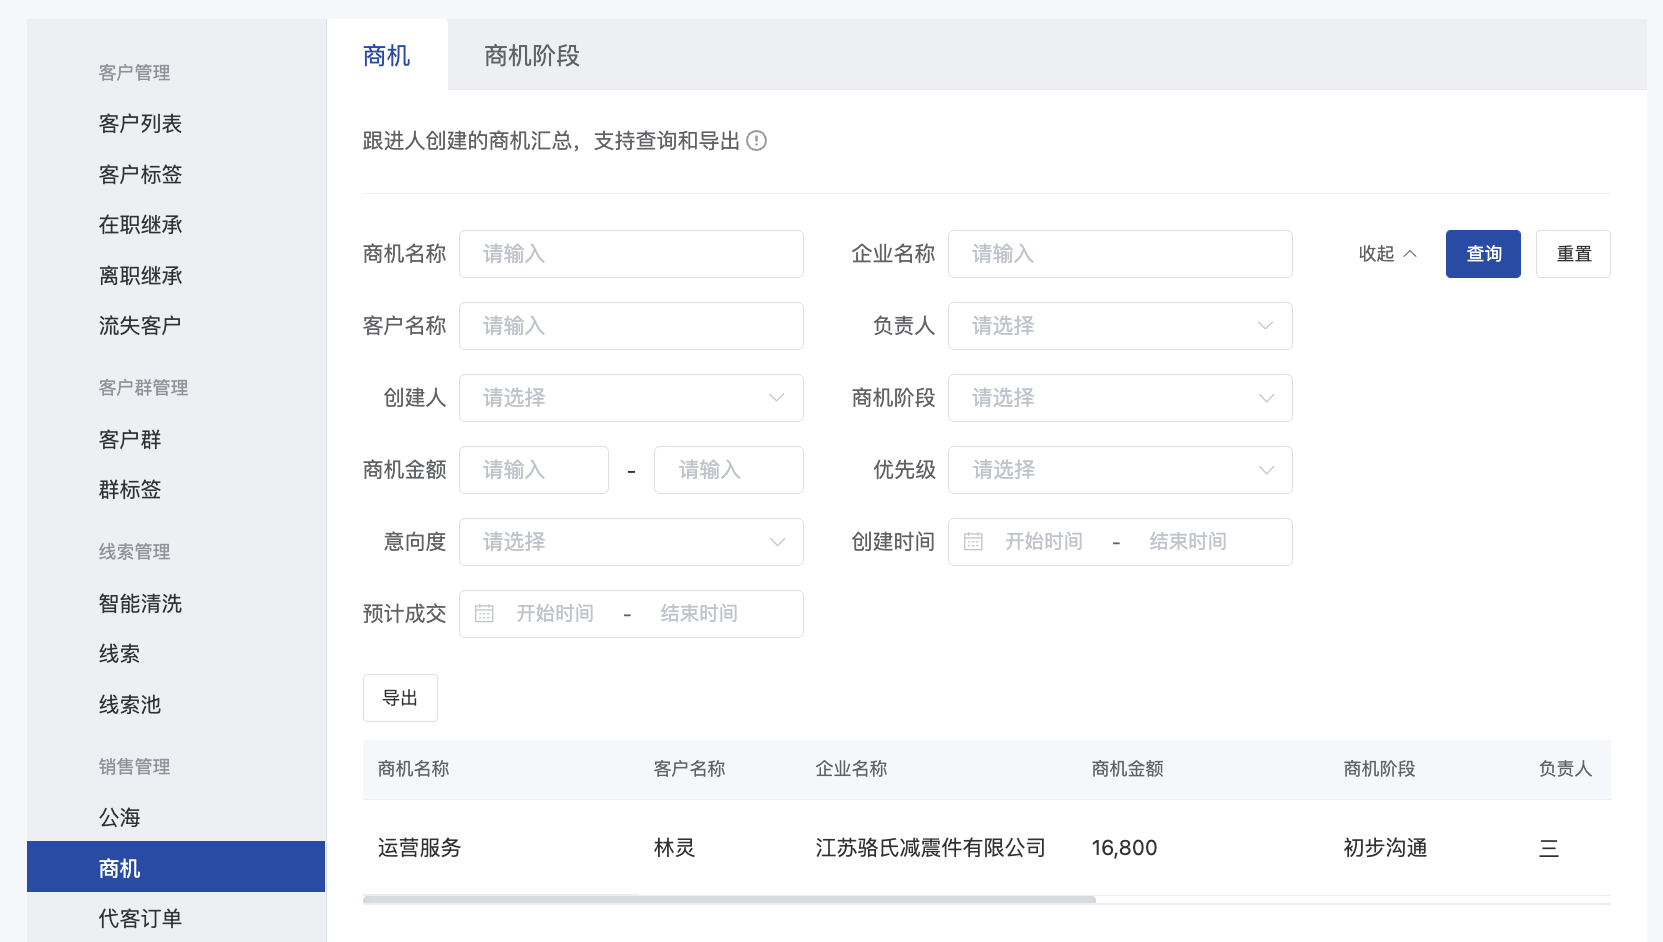
Task: Click 运营服务 in the table row
Action: (x=419, y=848)
